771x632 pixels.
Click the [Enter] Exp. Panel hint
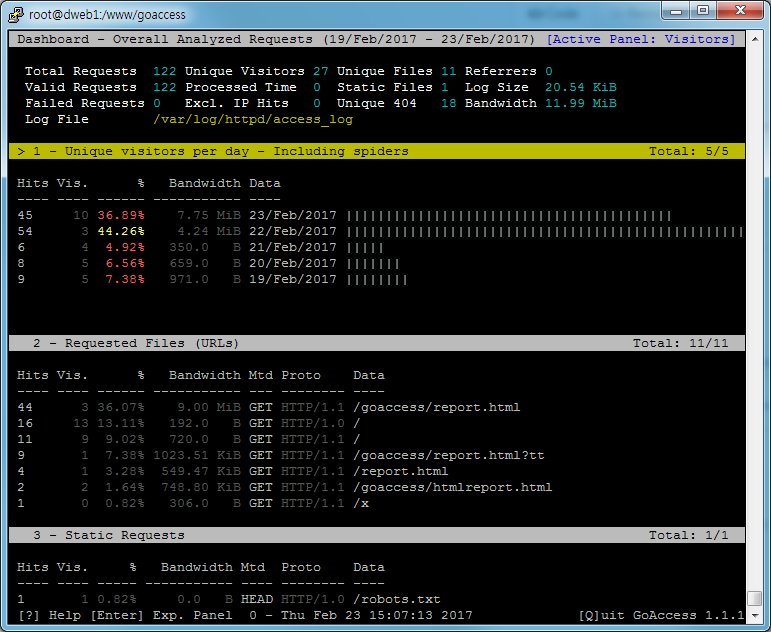(161, 615)
